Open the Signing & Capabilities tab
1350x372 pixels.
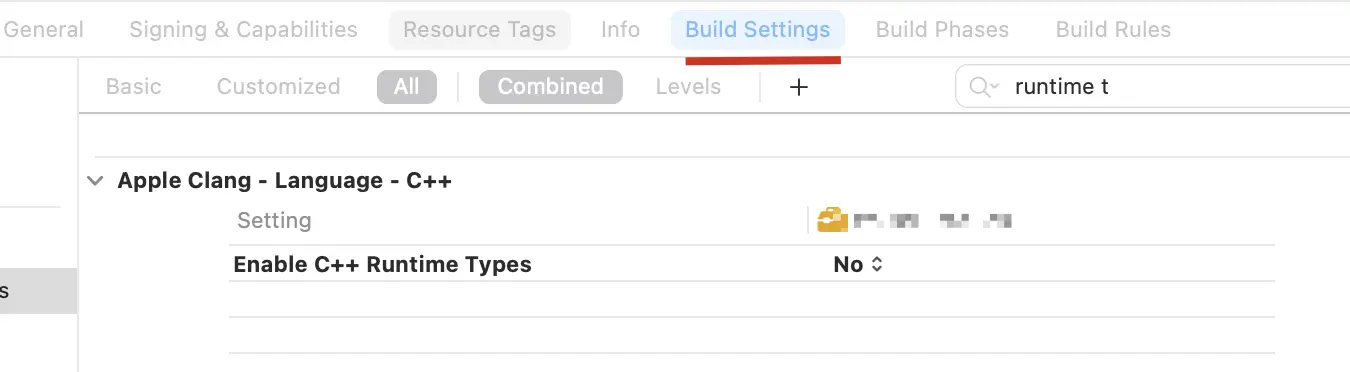pos(243,30)
